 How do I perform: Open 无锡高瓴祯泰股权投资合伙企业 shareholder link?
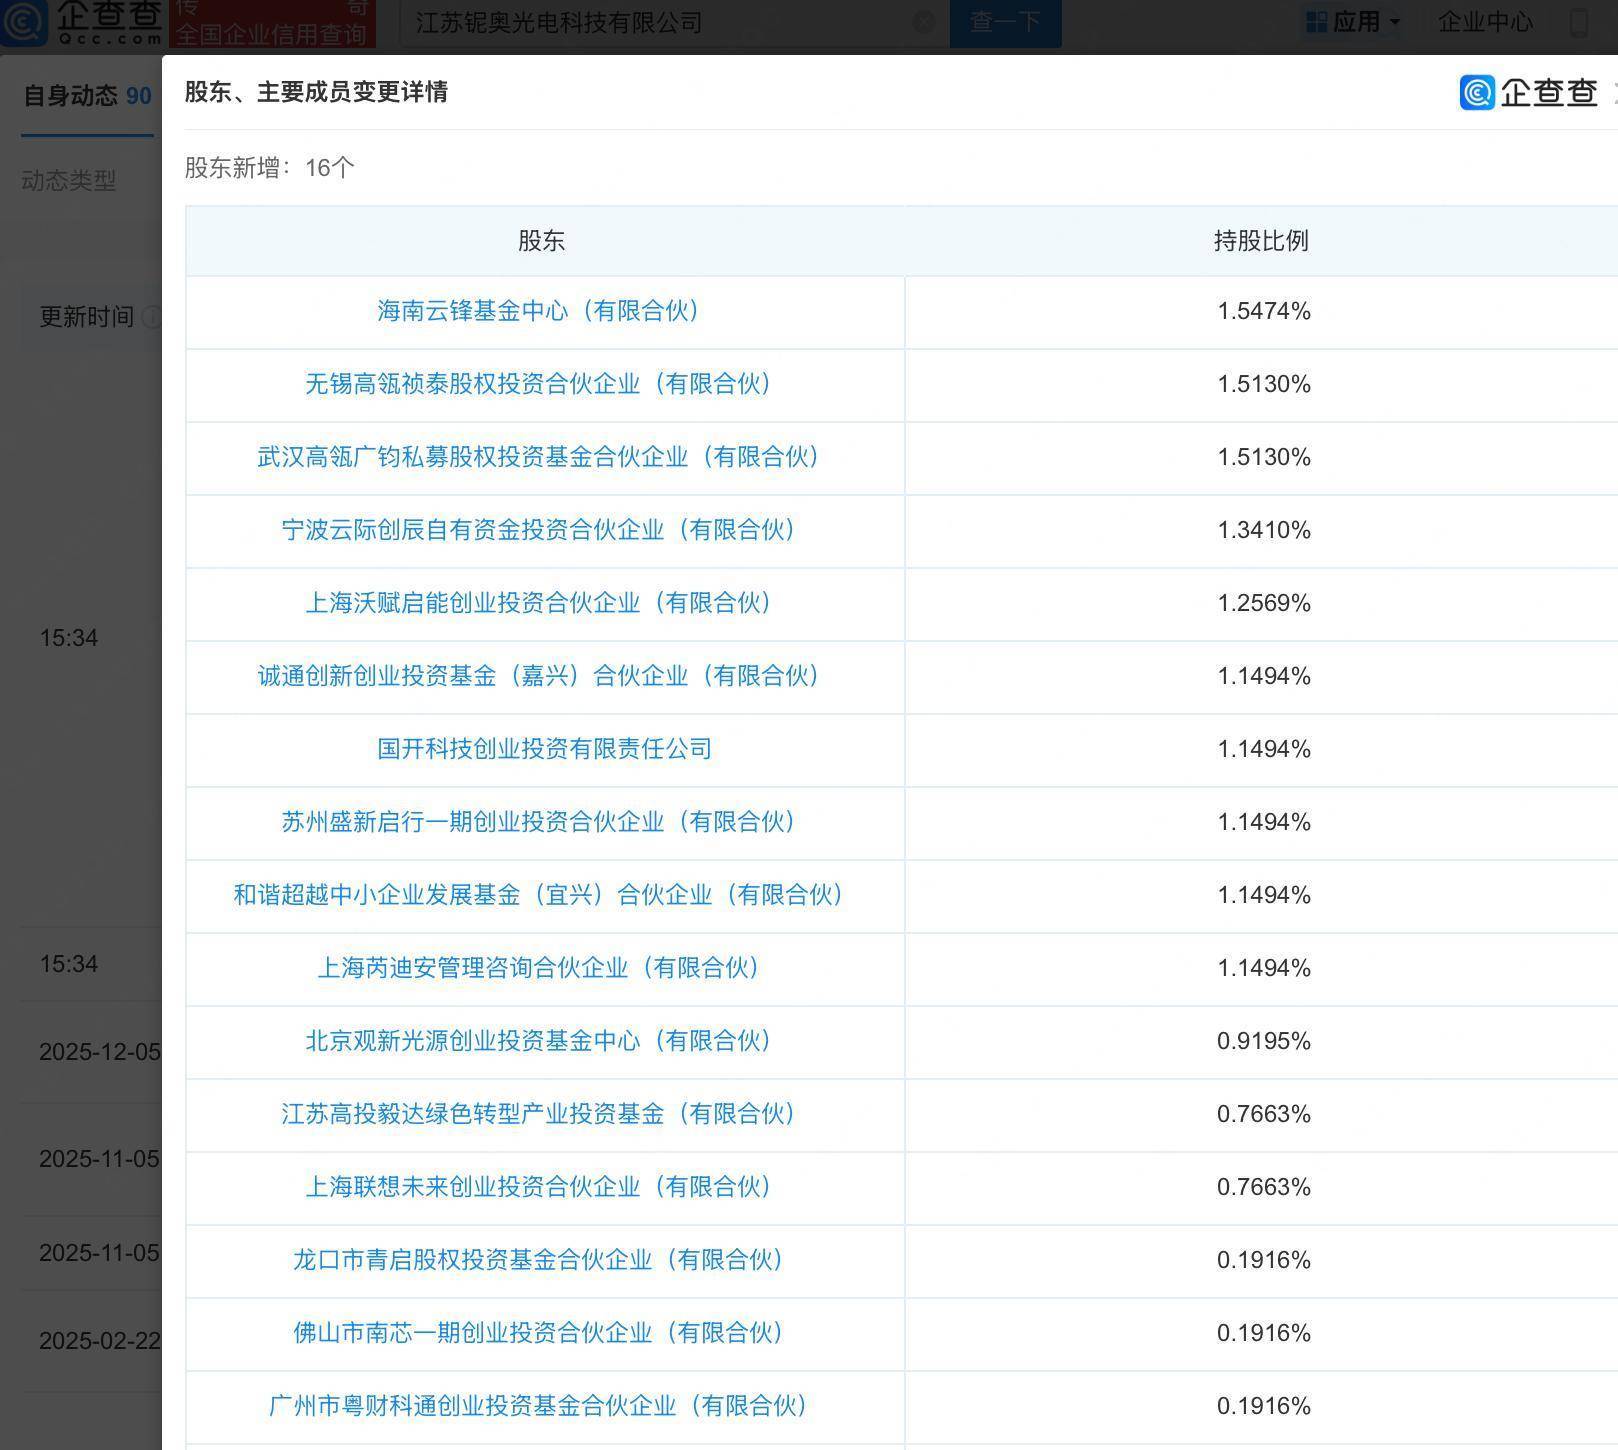pos(541,384)
